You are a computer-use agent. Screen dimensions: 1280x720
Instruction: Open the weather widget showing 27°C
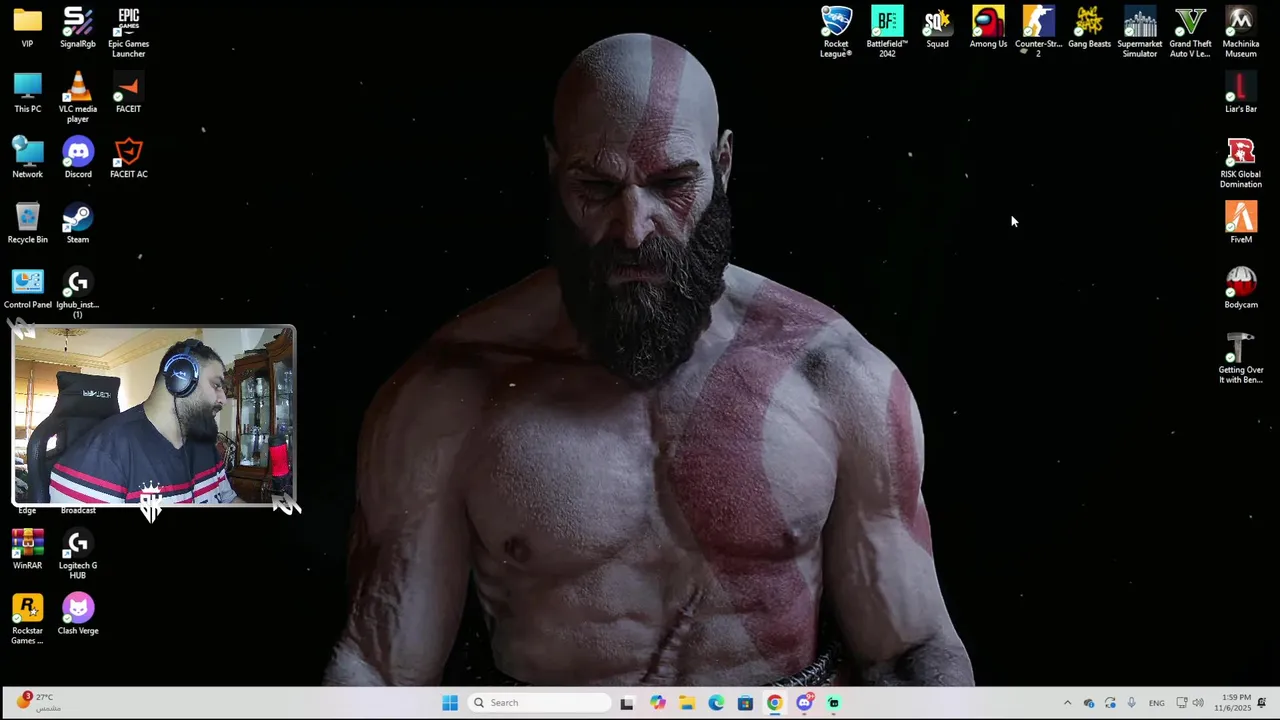point(38,702)
